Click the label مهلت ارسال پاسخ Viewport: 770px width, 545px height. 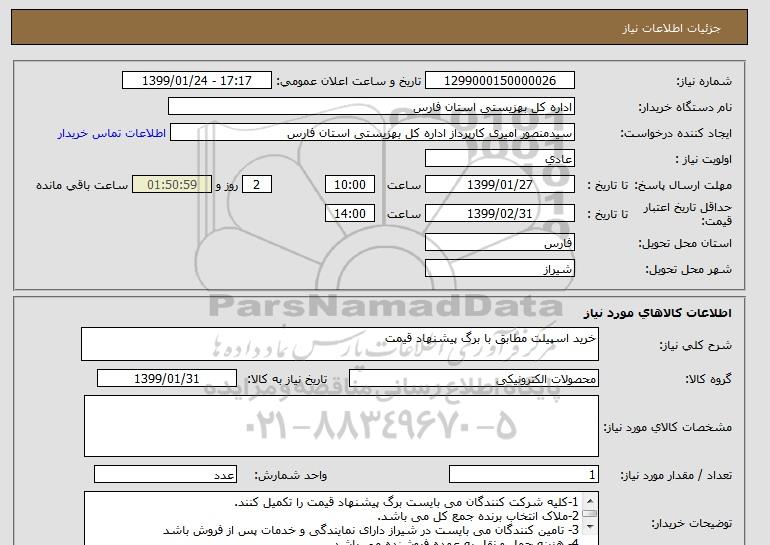(x=683, y=185)
